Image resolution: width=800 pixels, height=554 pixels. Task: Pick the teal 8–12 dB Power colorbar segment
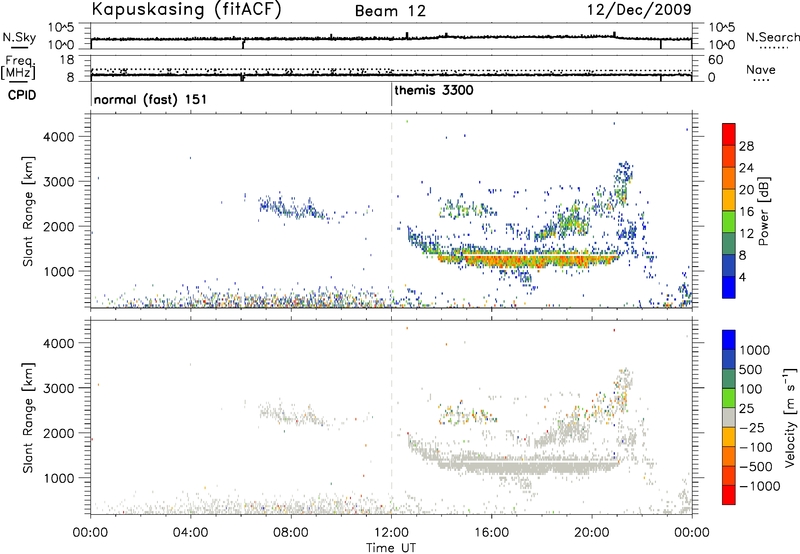(729, 244)
